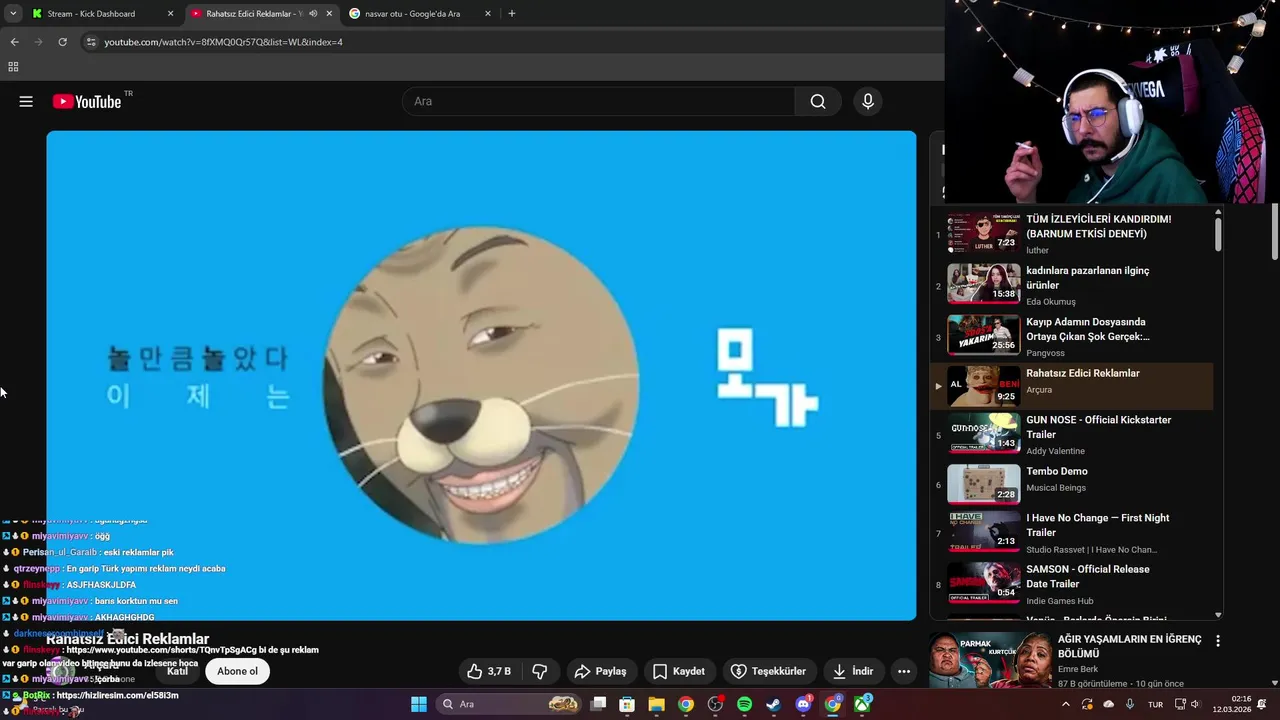Open the notification bell in tray
1280x720 pixels.
(1262, 704)
